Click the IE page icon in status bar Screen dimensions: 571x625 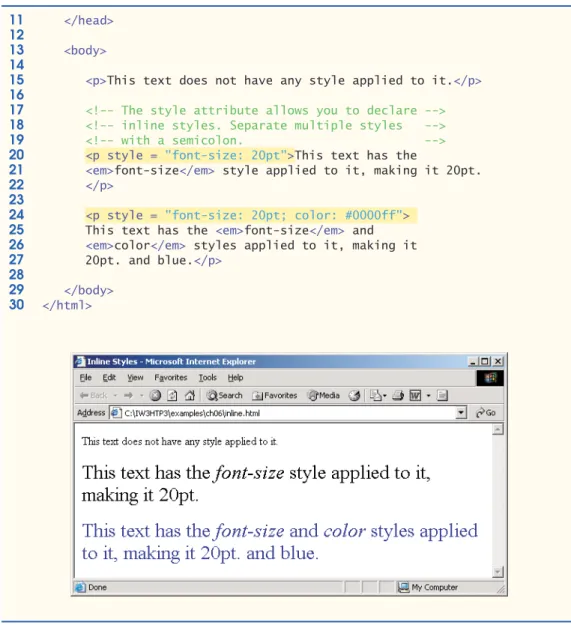pos(80,587)
